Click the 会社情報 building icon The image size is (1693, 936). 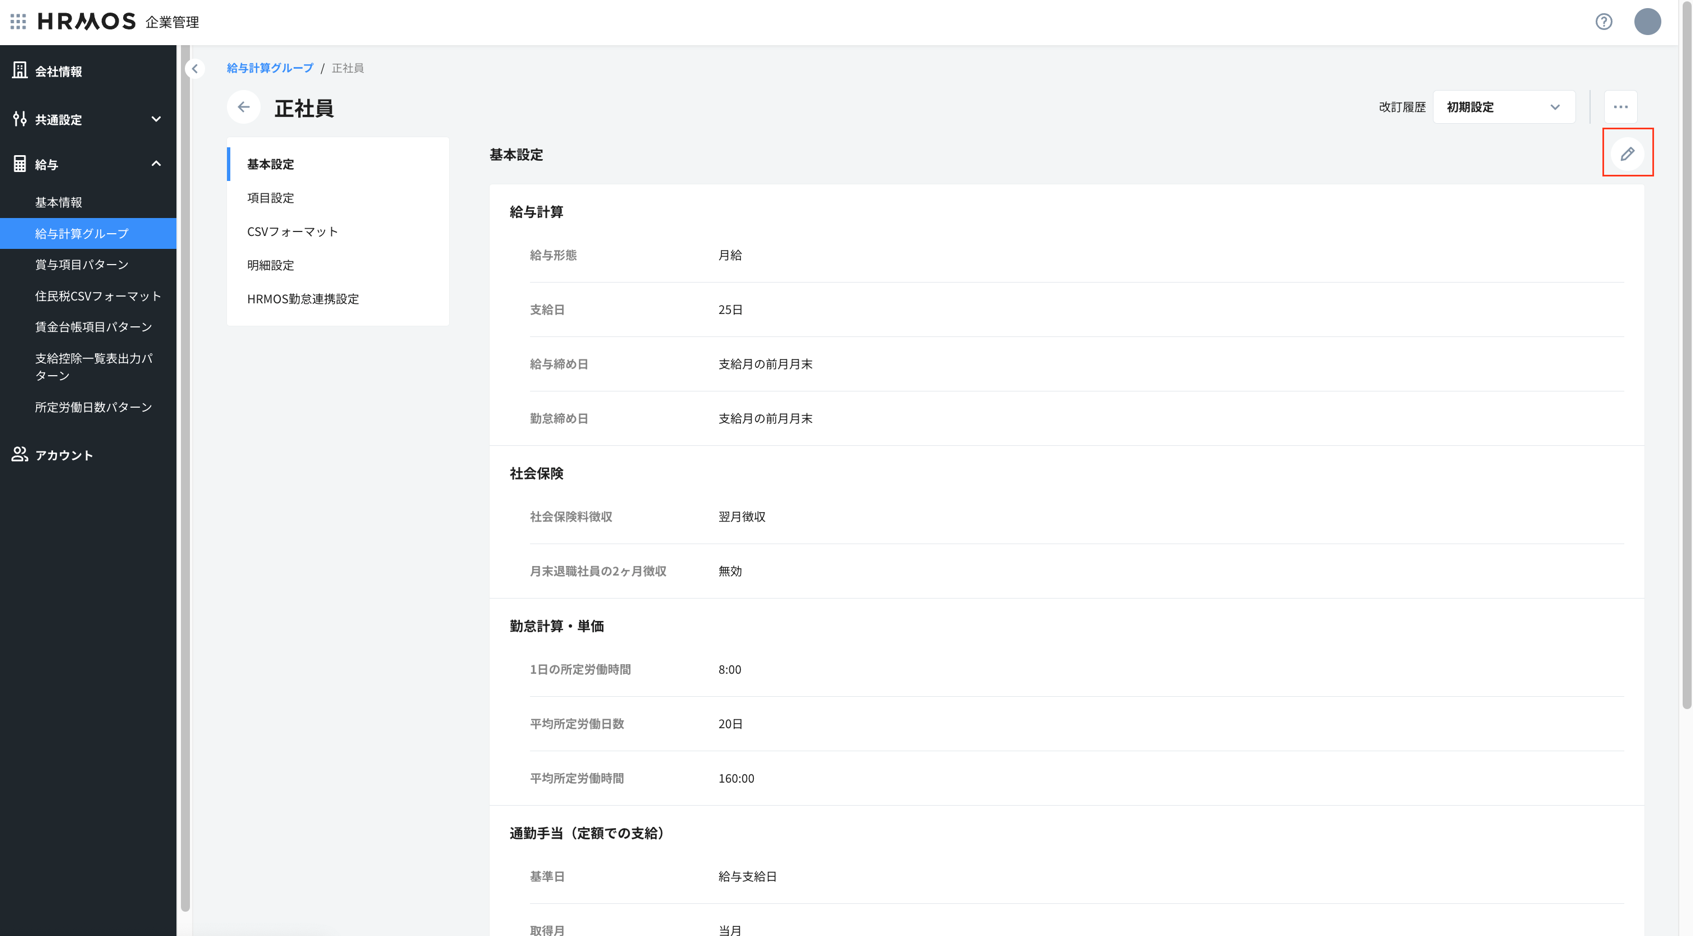(20, 71)
